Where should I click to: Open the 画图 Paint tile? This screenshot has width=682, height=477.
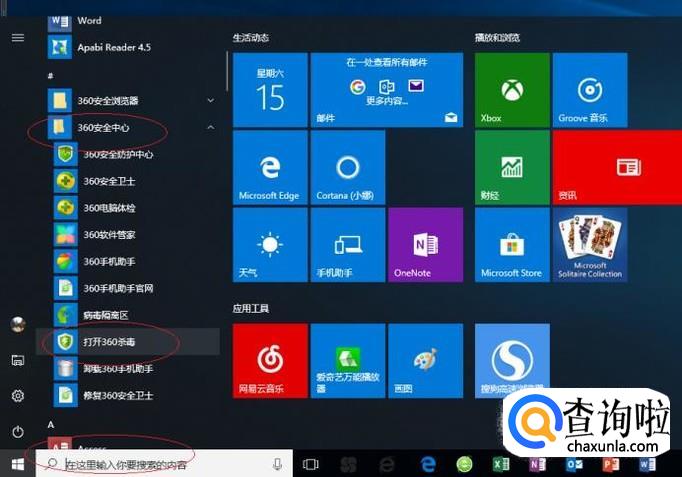[426, 360]
